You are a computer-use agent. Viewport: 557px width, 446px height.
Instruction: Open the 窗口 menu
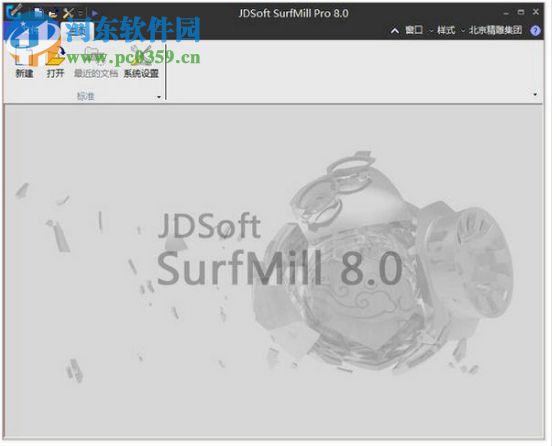pyautogui.click(x=414, y=30)
